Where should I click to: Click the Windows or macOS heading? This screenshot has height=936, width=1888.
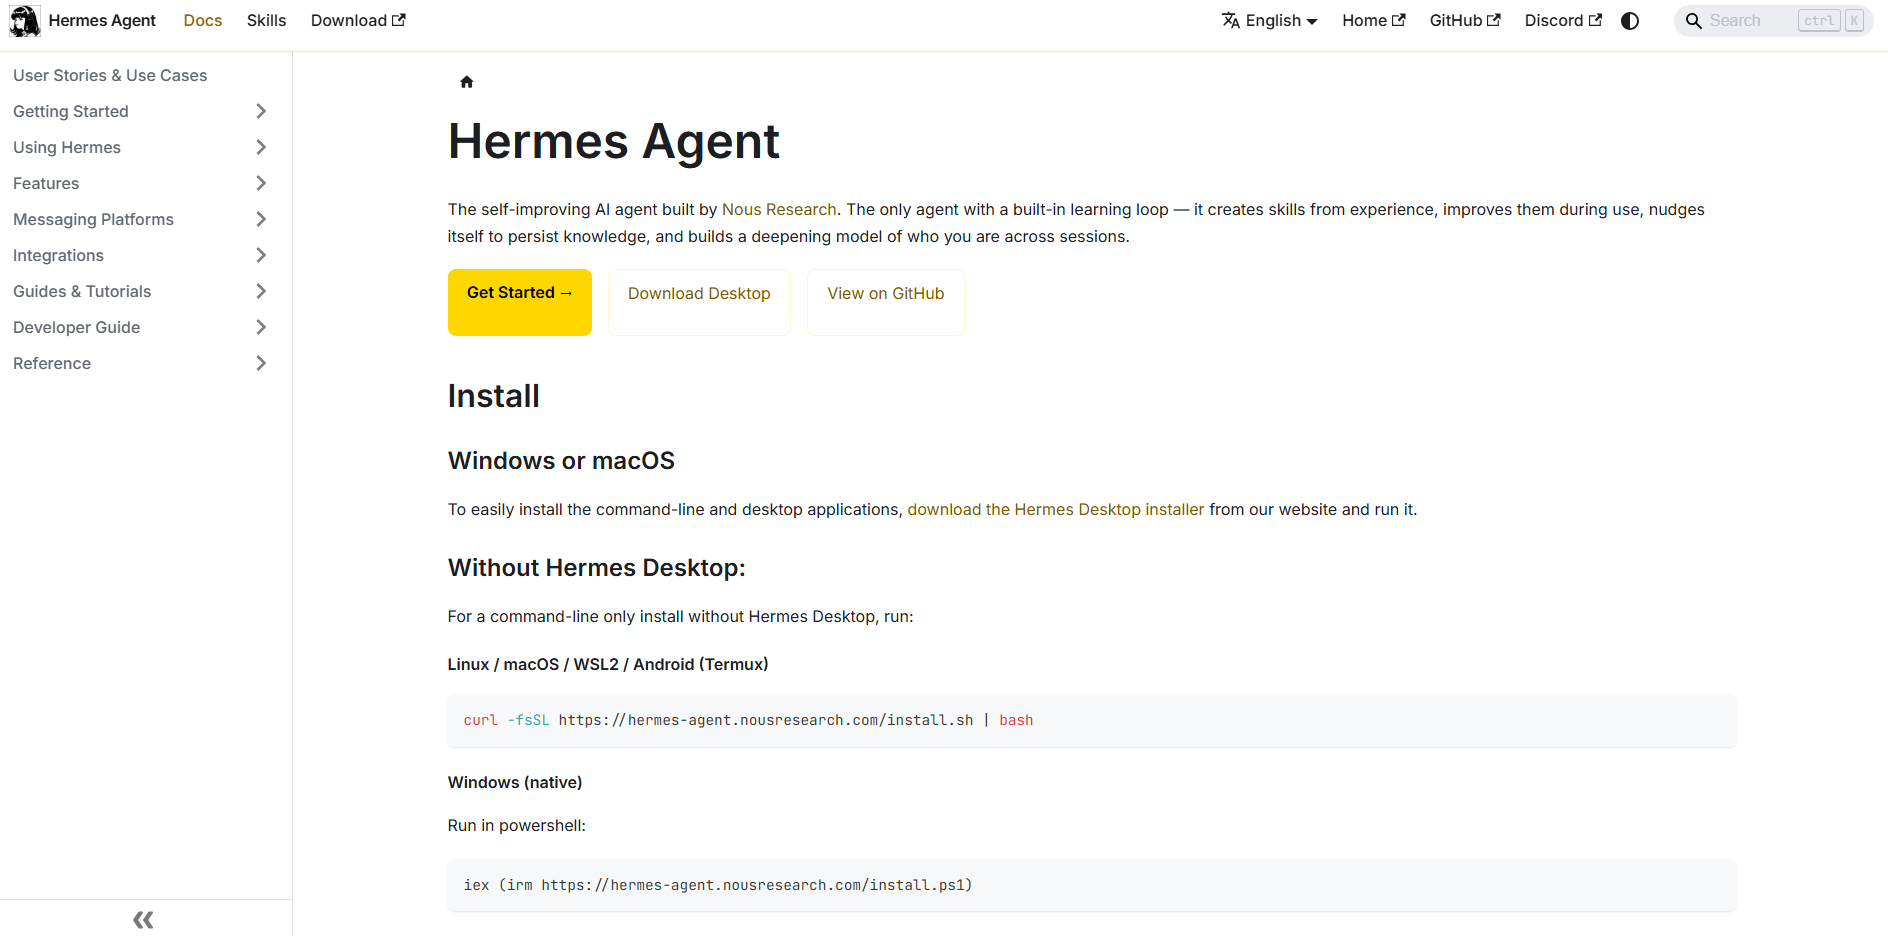click(x=561, y=460)
